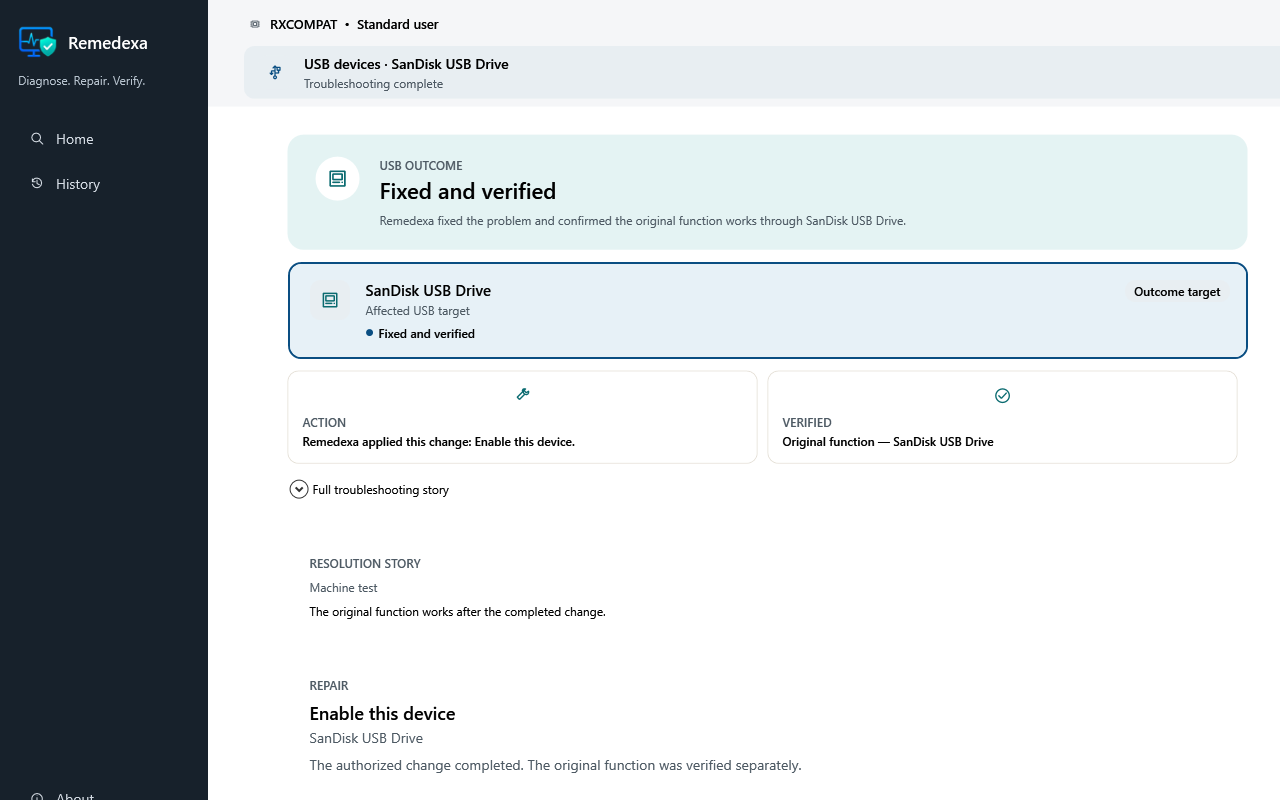Viewport: 1280px width, 800px height.
Task: Click the Full troubleshooting story chevron
Action: tap(298, 489)
